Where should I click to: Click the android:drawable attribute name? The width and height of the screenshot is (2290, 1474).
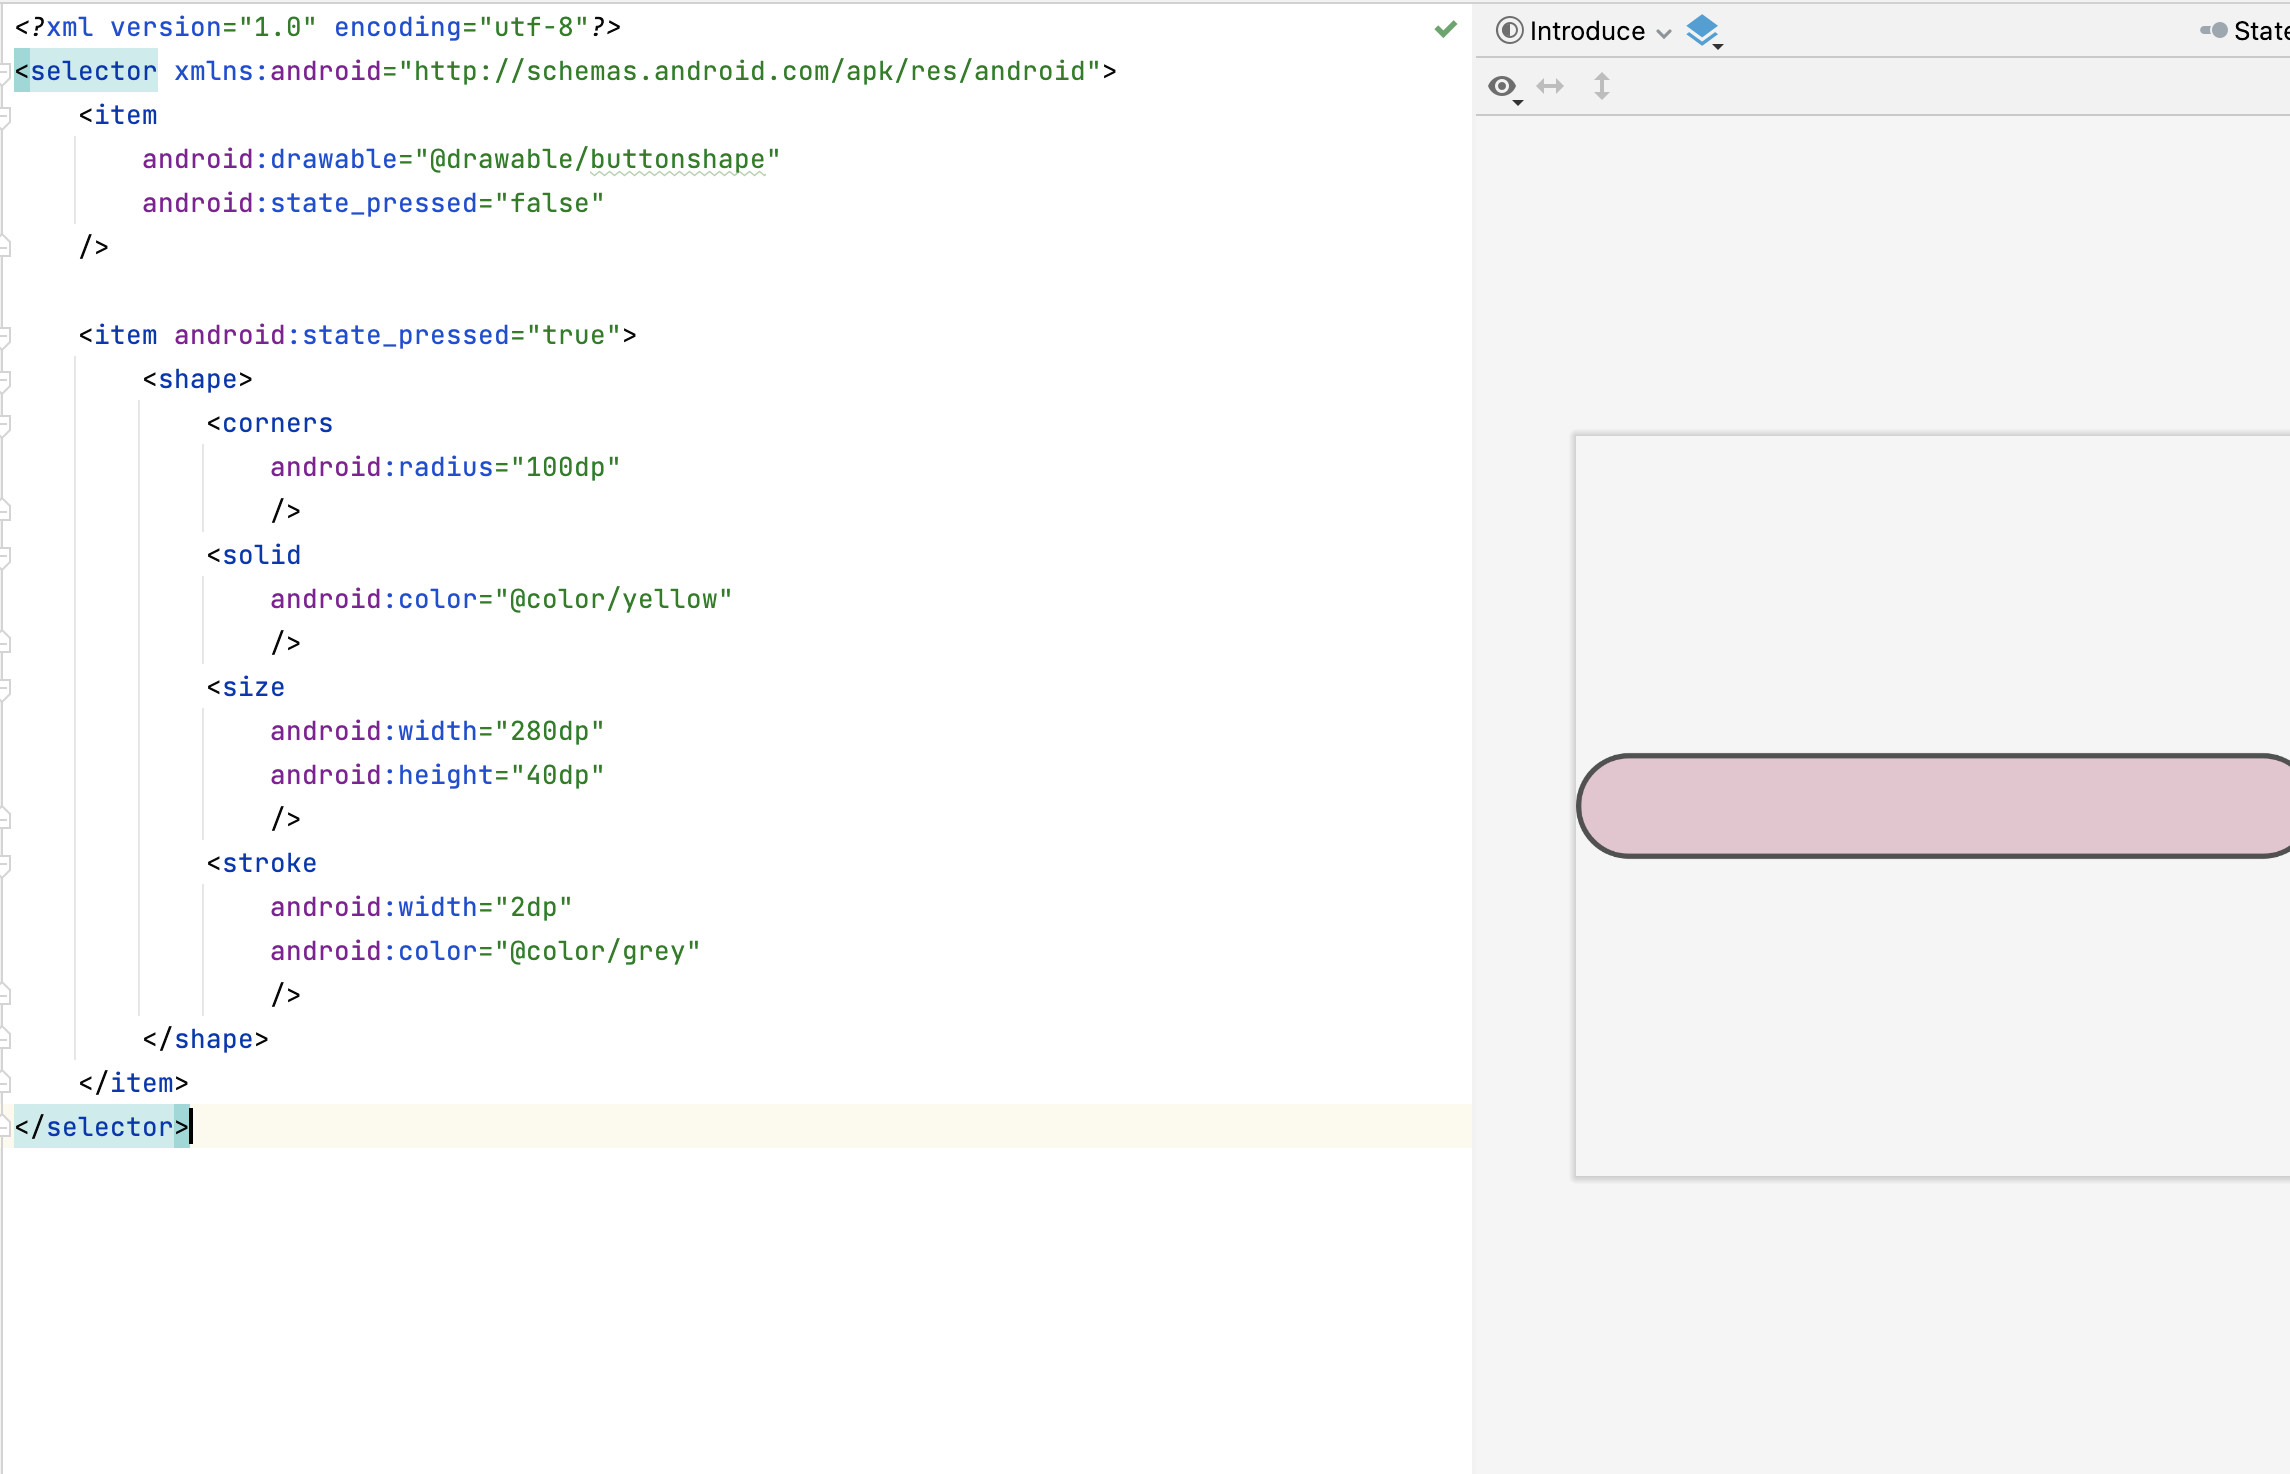[x=270, y=160]
